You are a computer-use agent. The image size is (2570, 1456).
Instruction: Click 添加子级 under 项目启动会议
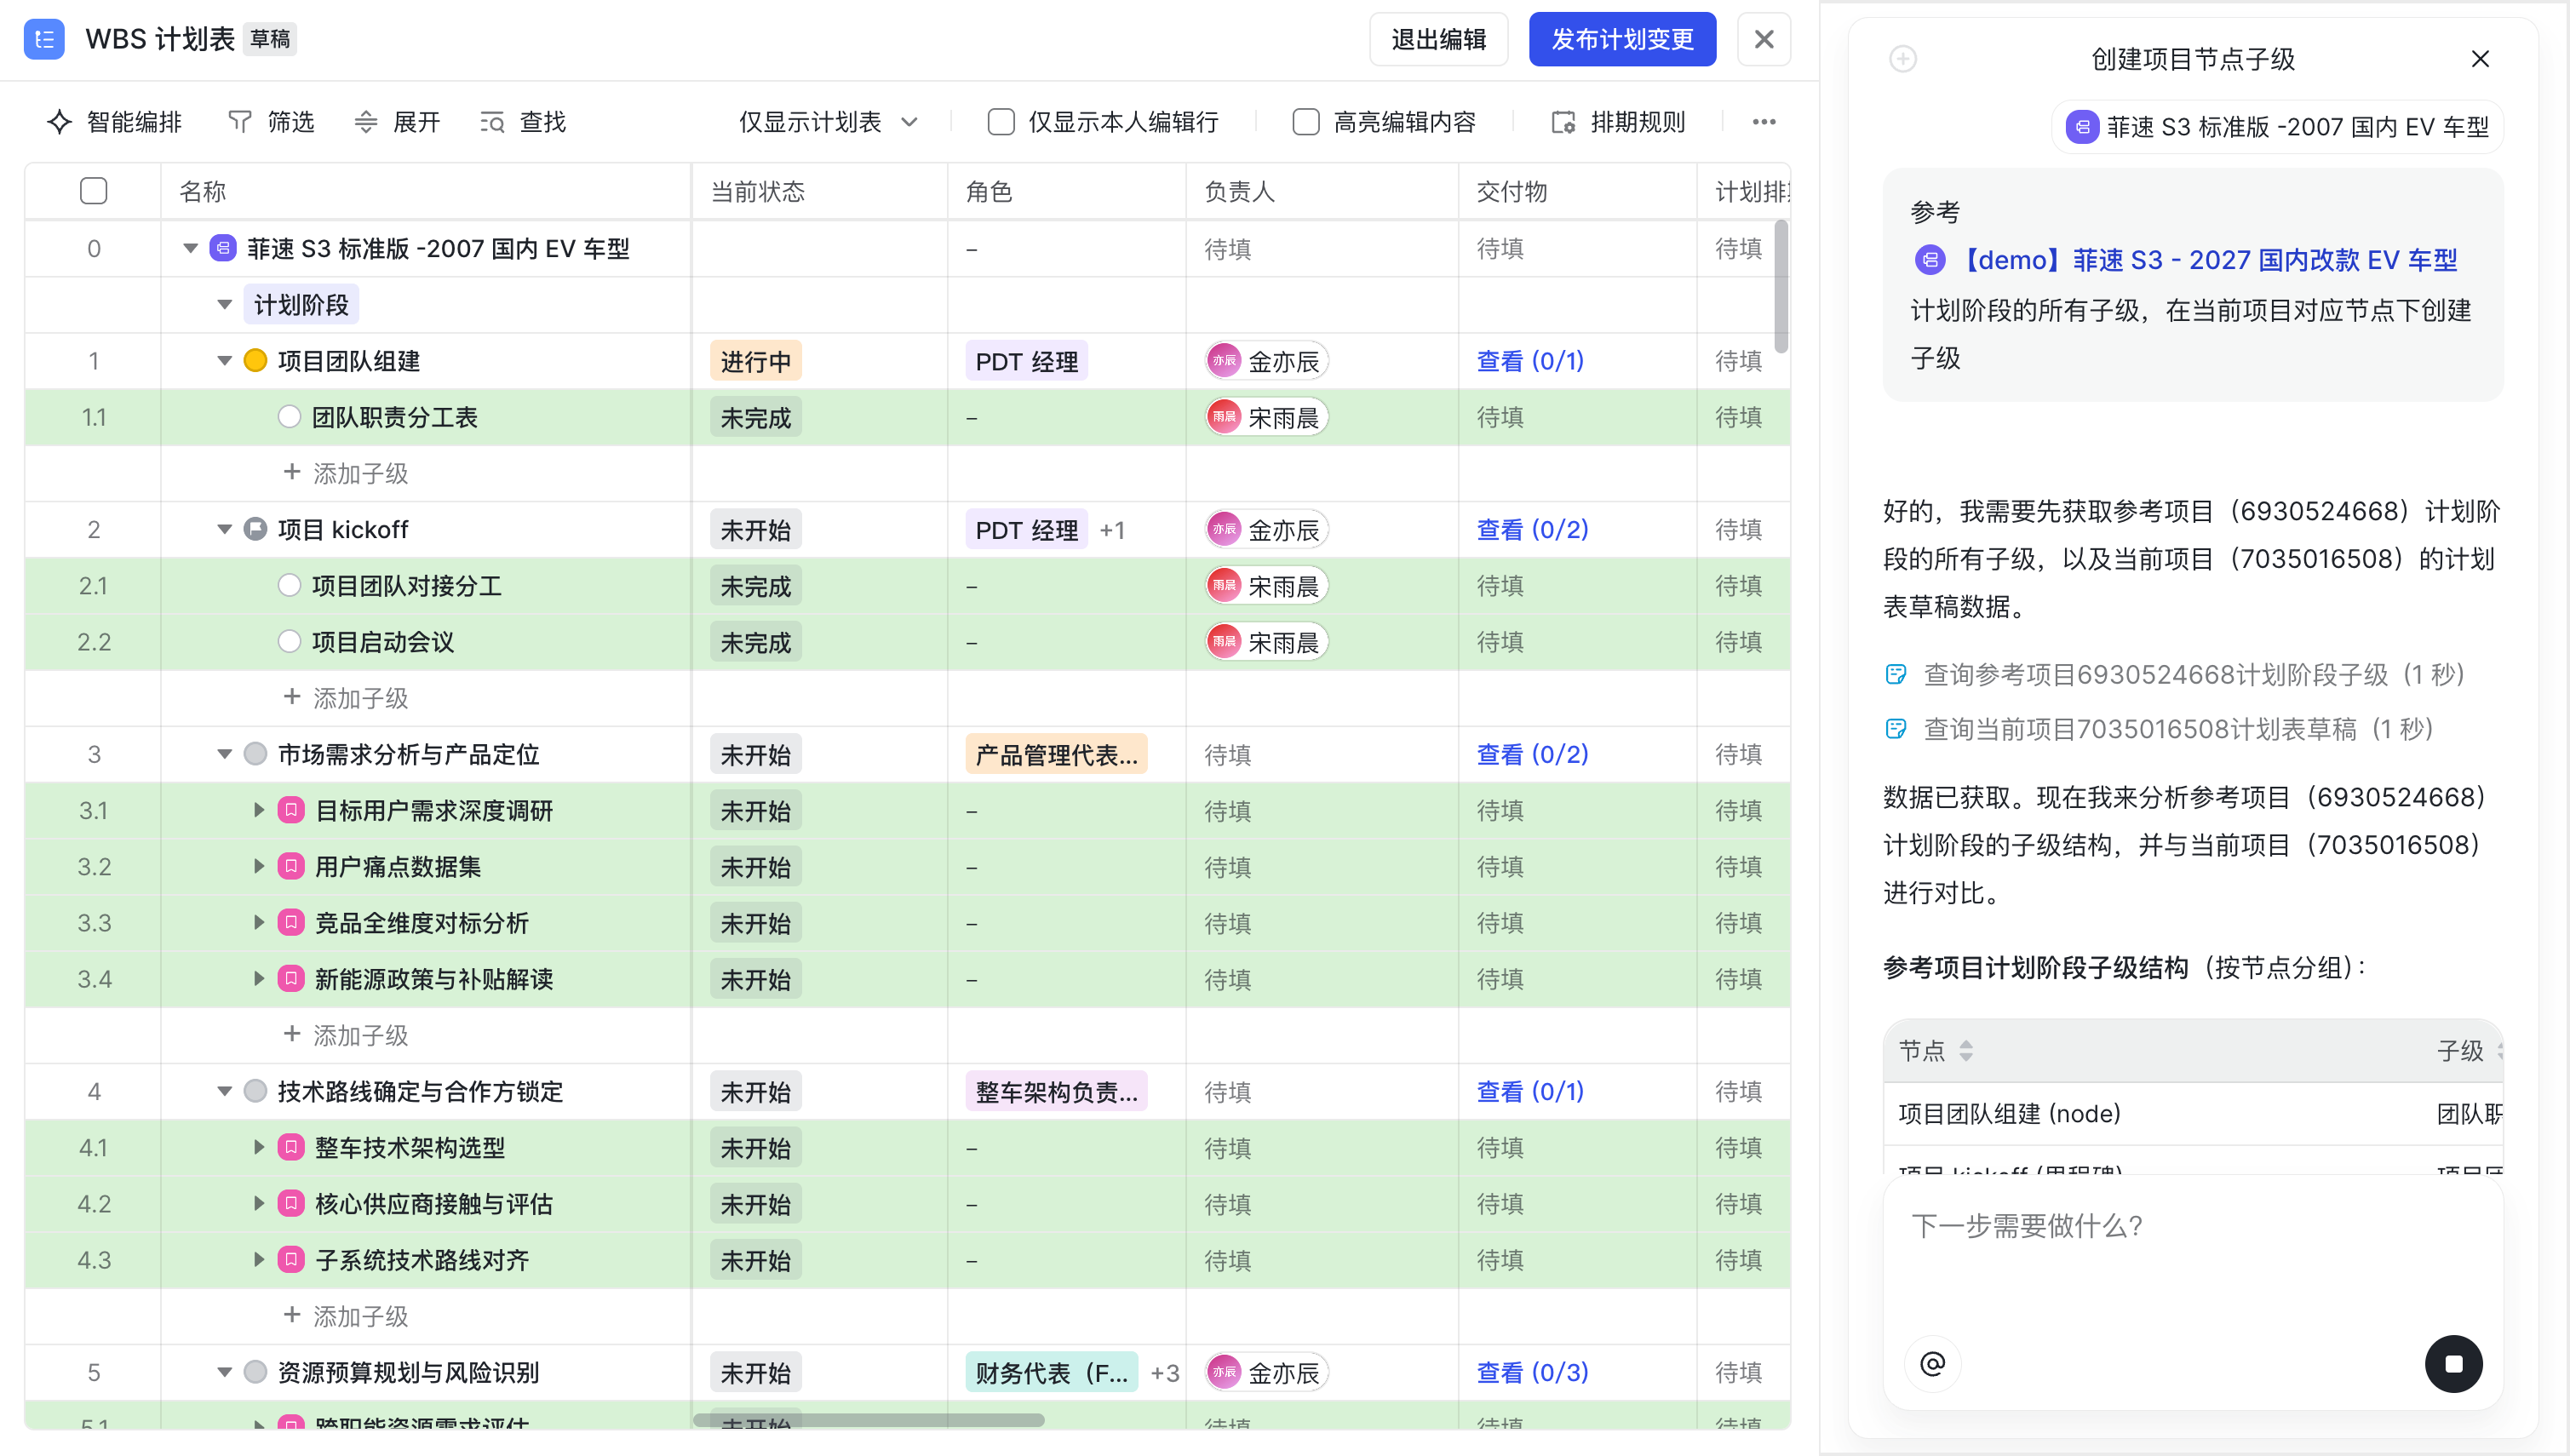pos(346,698)
